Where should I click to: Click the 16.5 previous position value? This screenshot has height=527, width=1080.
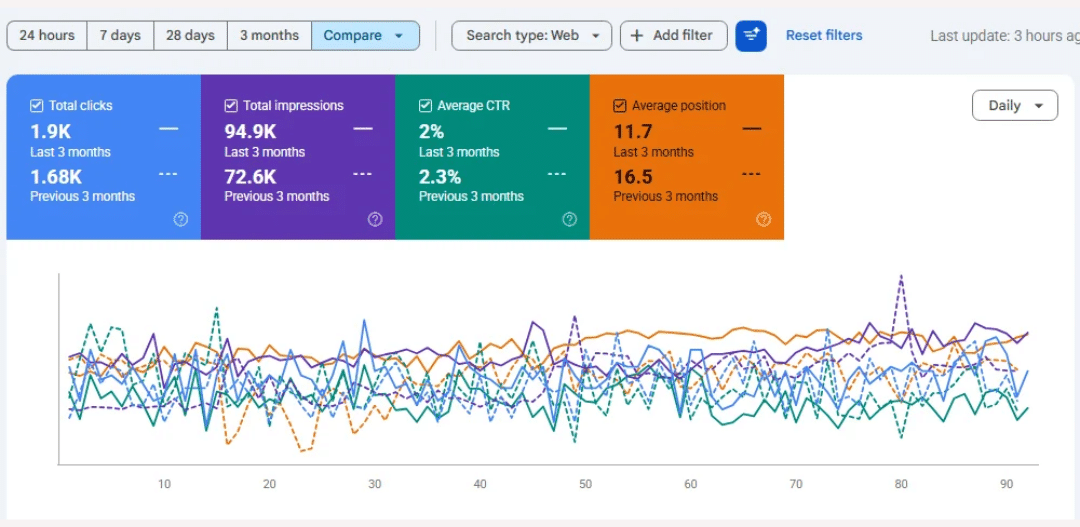(632, 177)
